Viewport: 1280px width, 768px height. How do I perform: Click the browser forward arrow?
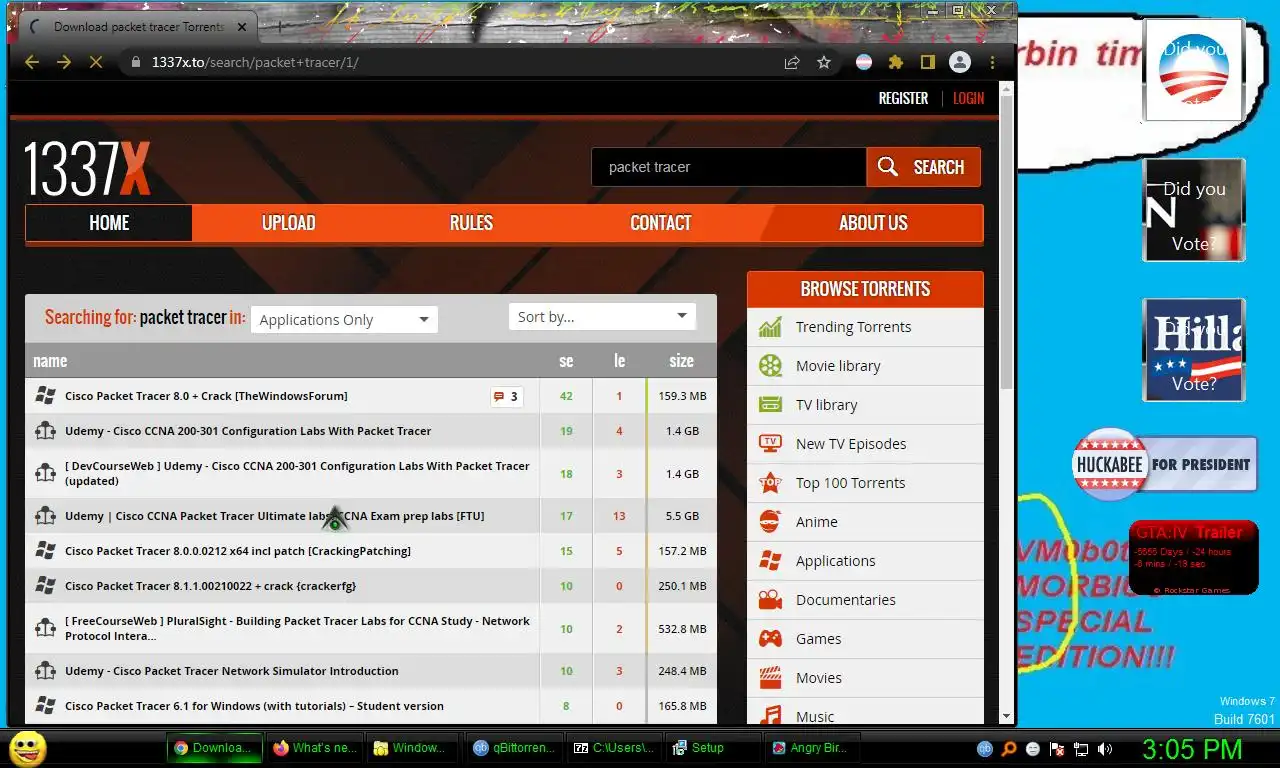(64, 62)
